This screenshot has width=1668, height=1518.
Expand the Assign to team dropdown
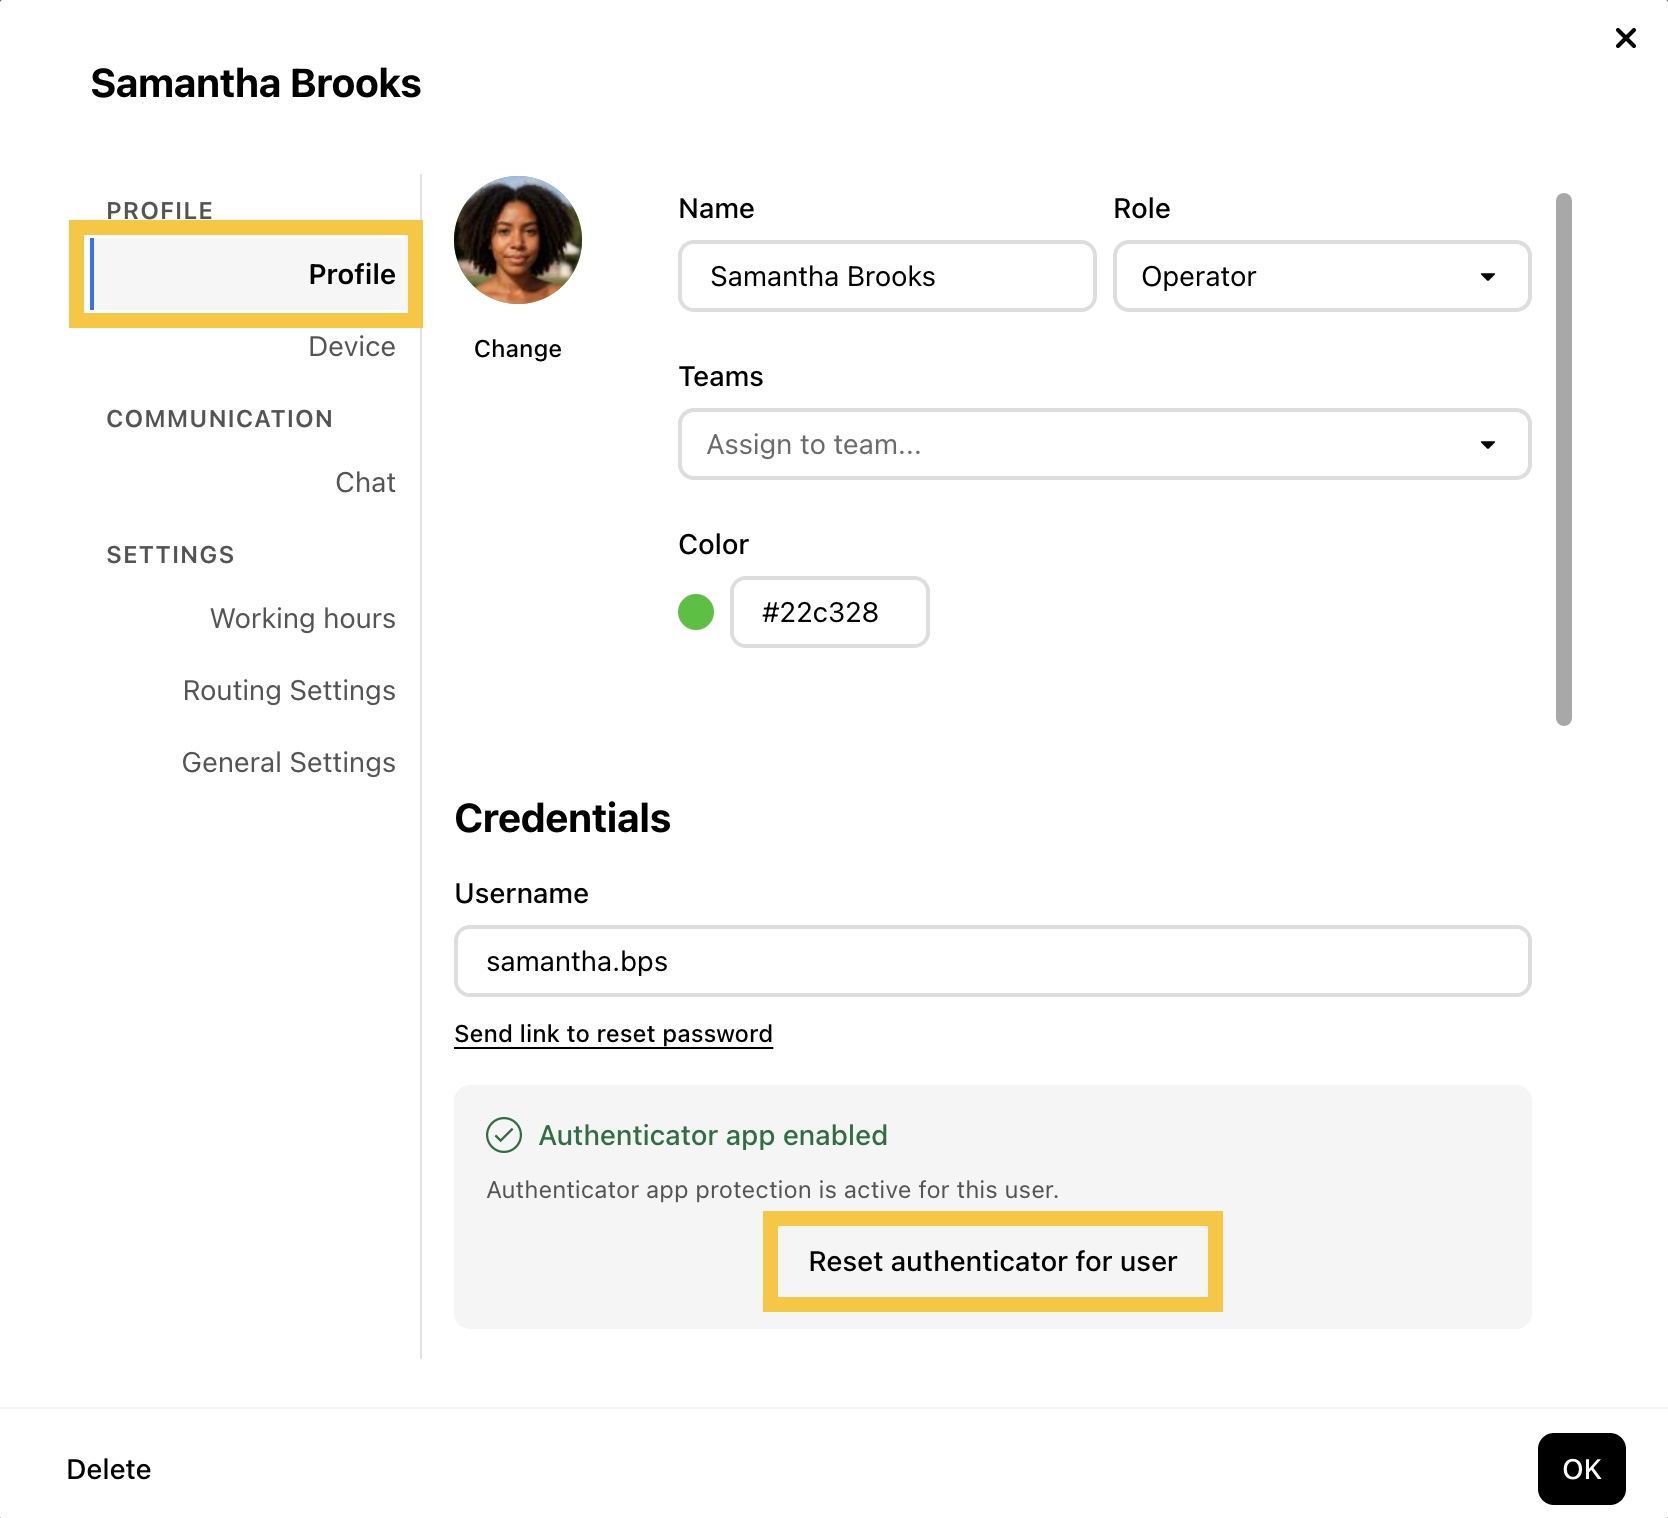pyautogui.click(x=1104, y=444)
